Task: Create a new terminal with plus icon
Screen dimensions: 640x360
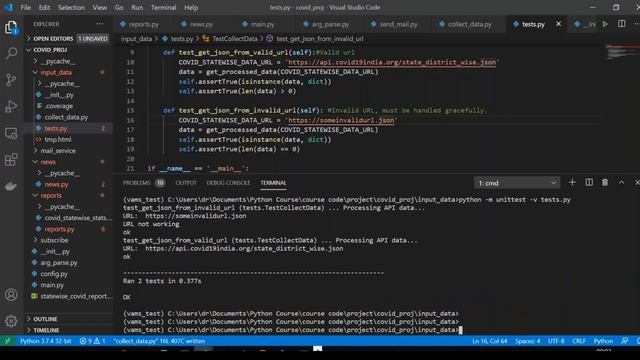Action: [x=572, y=182]
